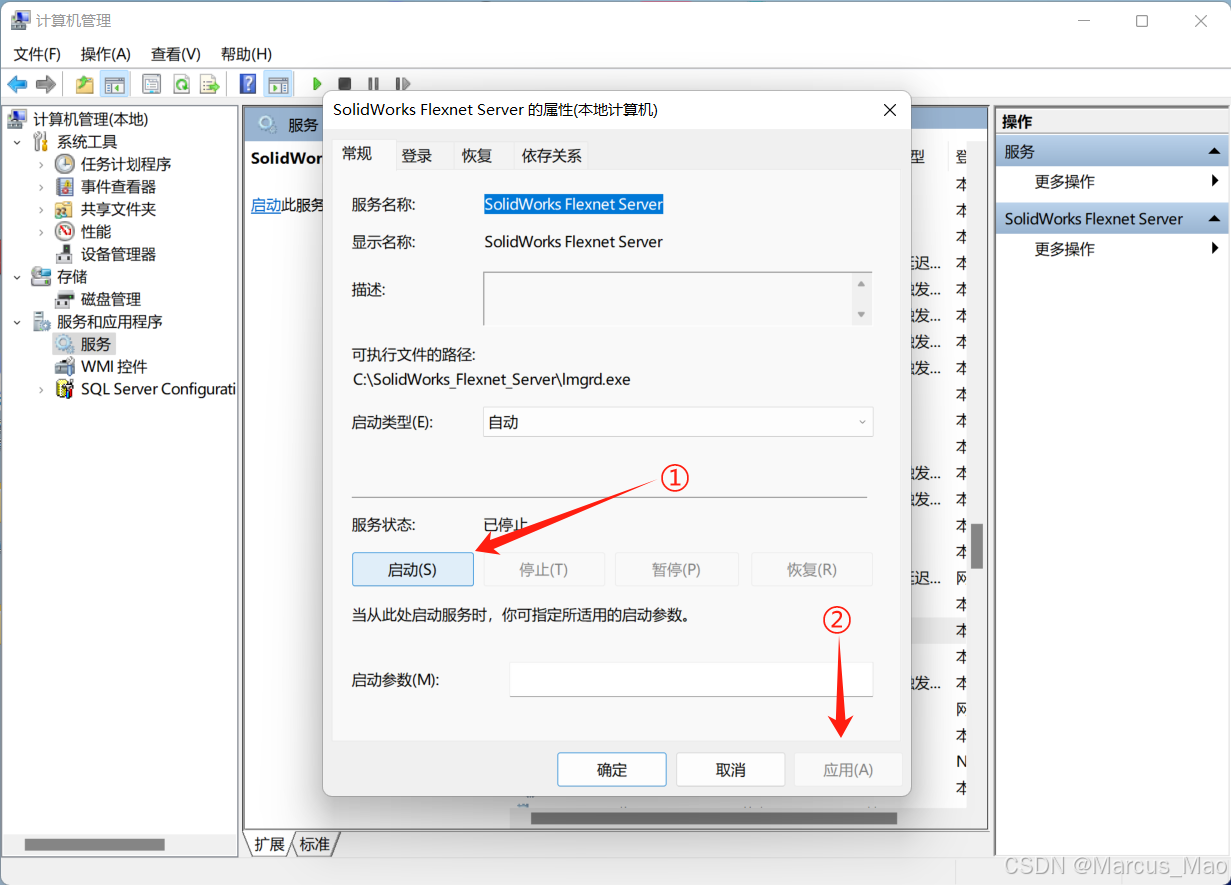Screen dimensions: 1231x885
Task: Expand the 事件查看器 node arrow
Action: pyautogui.click(x=41, y=187)
